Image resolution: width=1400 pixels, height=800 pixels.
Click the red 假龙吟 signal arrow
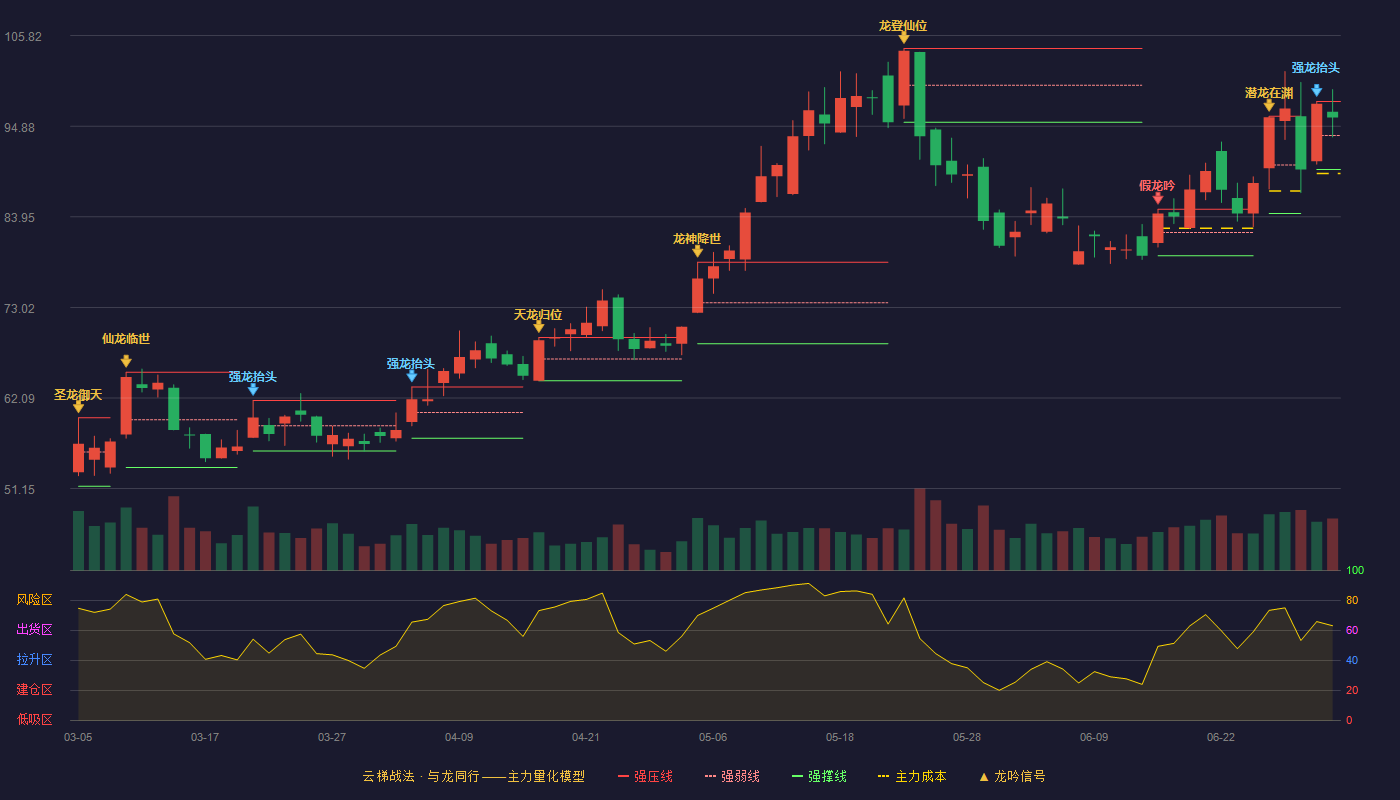[x=1158, y=198]
